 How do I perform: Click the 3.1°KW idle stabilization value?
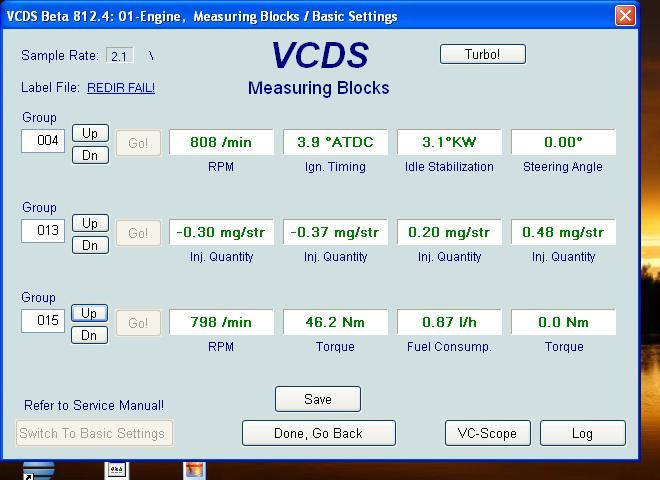[x=450, y=142]
